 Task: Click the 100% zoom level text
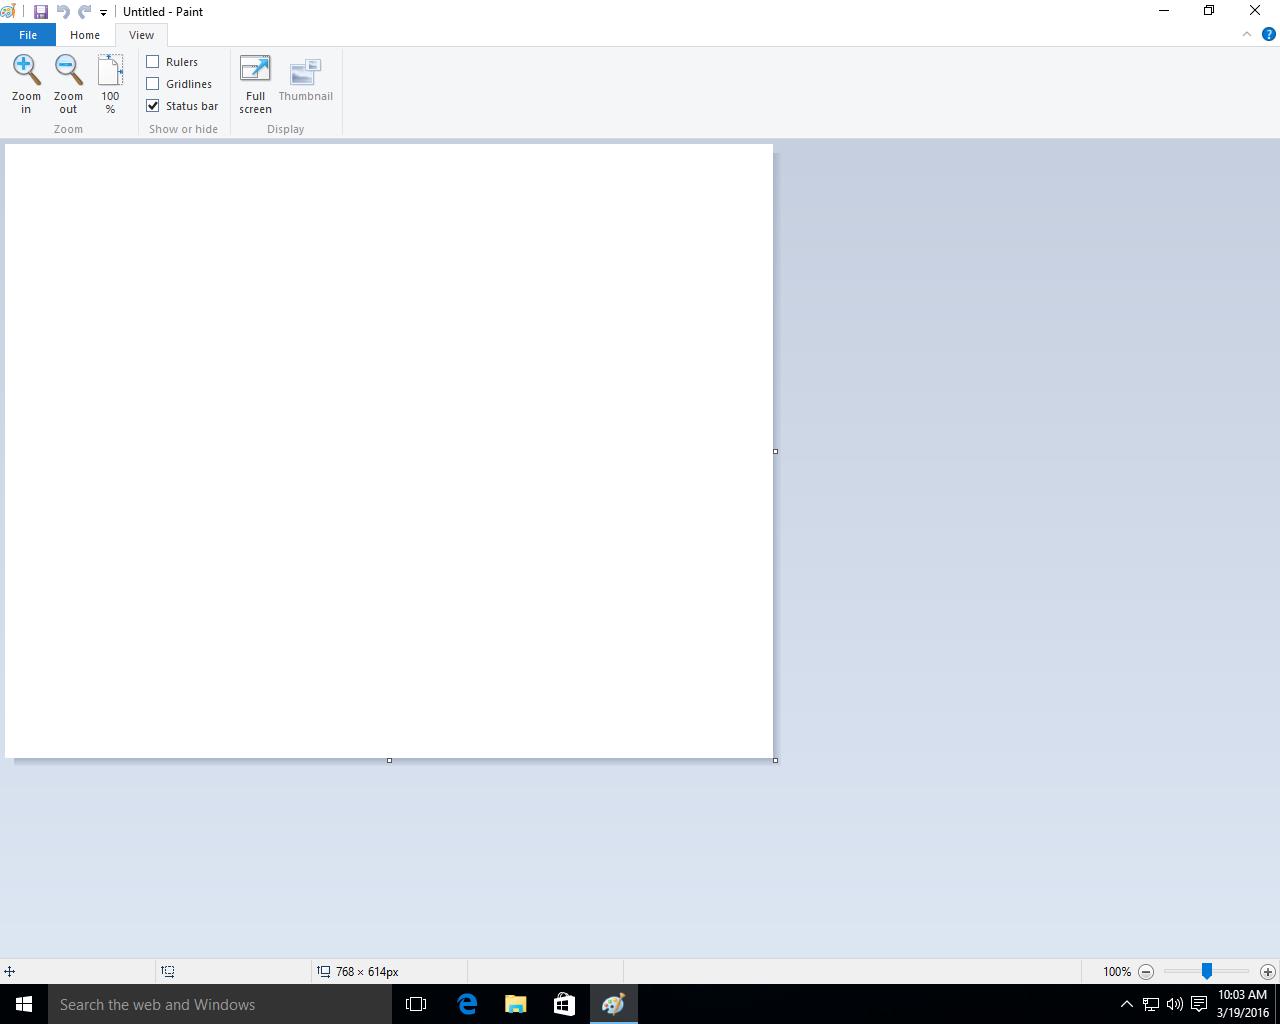[x=1117, y=971]
